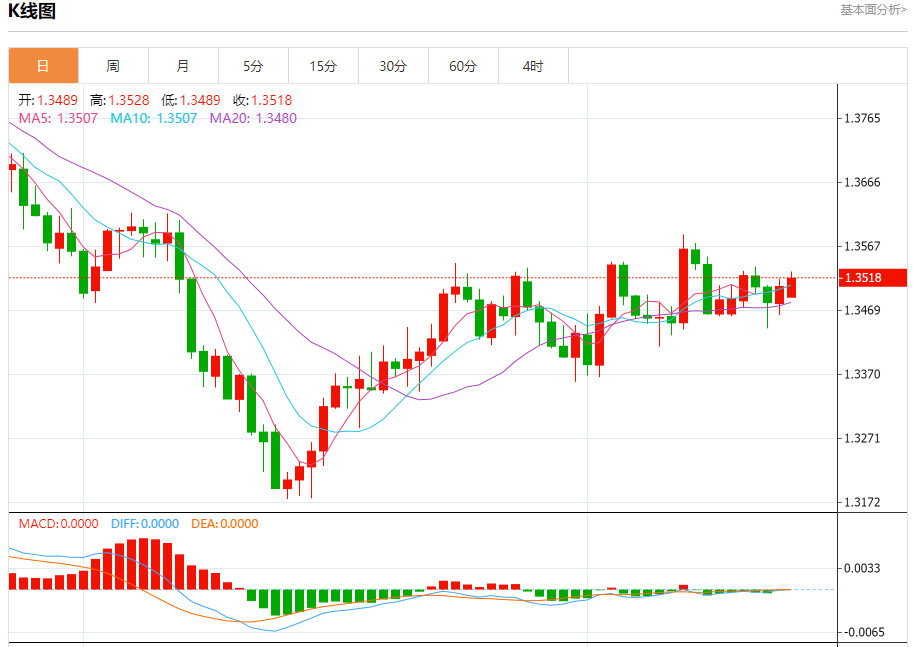Viewport: 914px width, 647px height.
Task: Click the 1.3172 price axis label
Action: pos(862,502)
